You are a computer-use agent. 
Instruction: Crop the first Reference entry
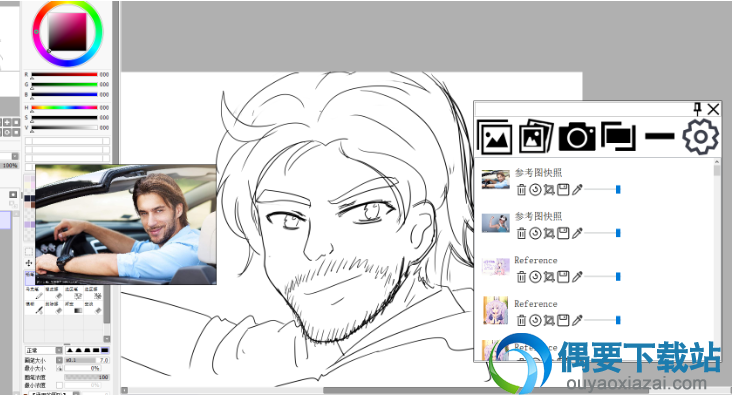coord(549,277)
